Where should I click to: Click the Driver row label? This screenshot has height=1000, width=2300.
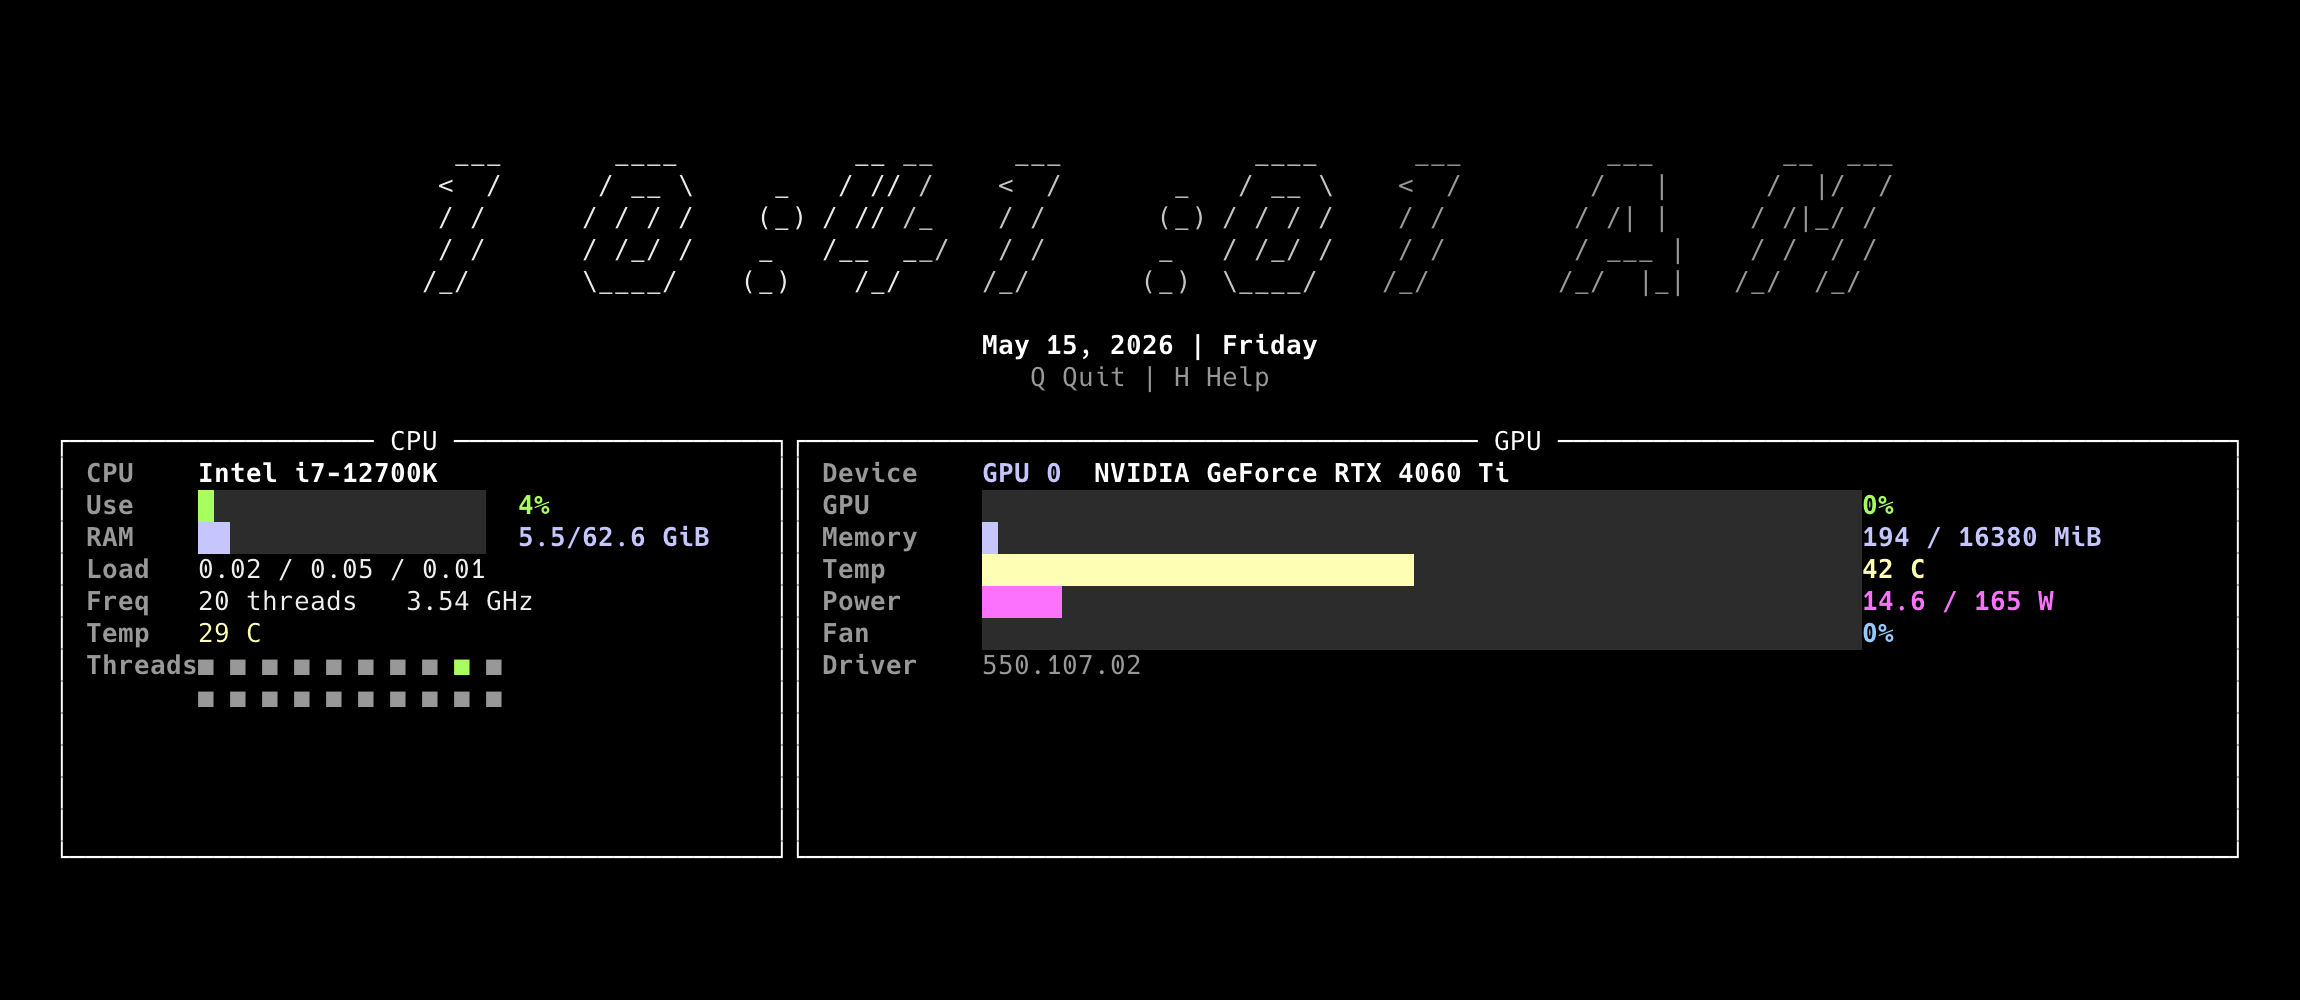click(869, 665)
